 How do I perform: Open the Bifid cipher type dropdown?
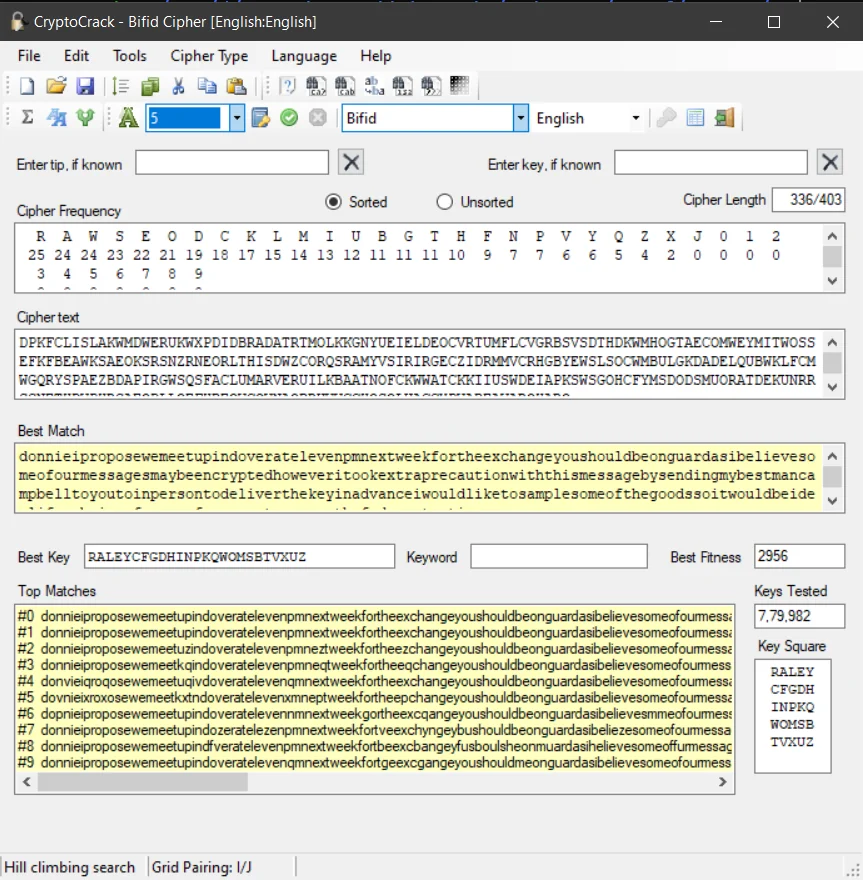[x=521, y=118]
